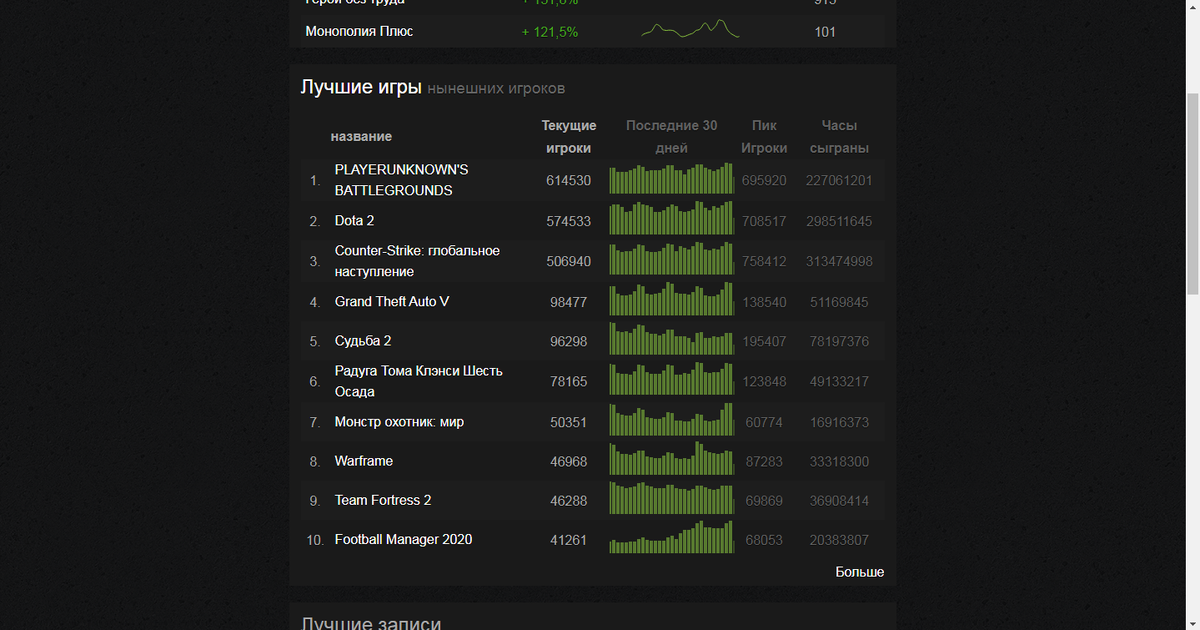Click the Монополия Плюс trend sparkline
This screenshot has height=630, width=1200.
coord(690,30)
